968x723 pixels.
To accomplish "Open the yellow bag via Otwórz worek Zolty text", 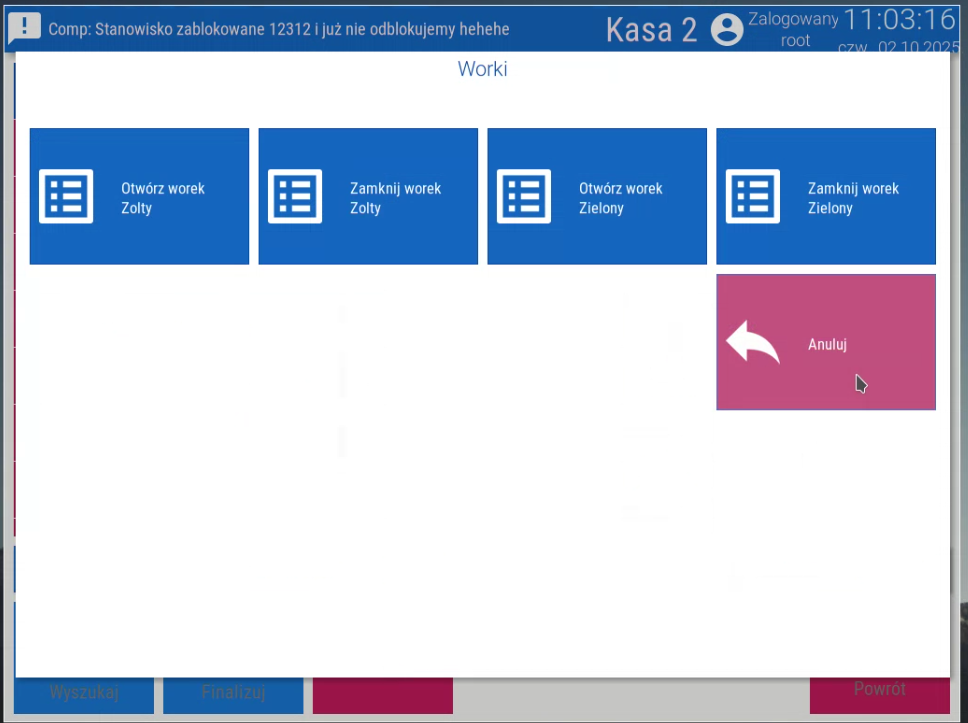I will click(x=163, y=198).
